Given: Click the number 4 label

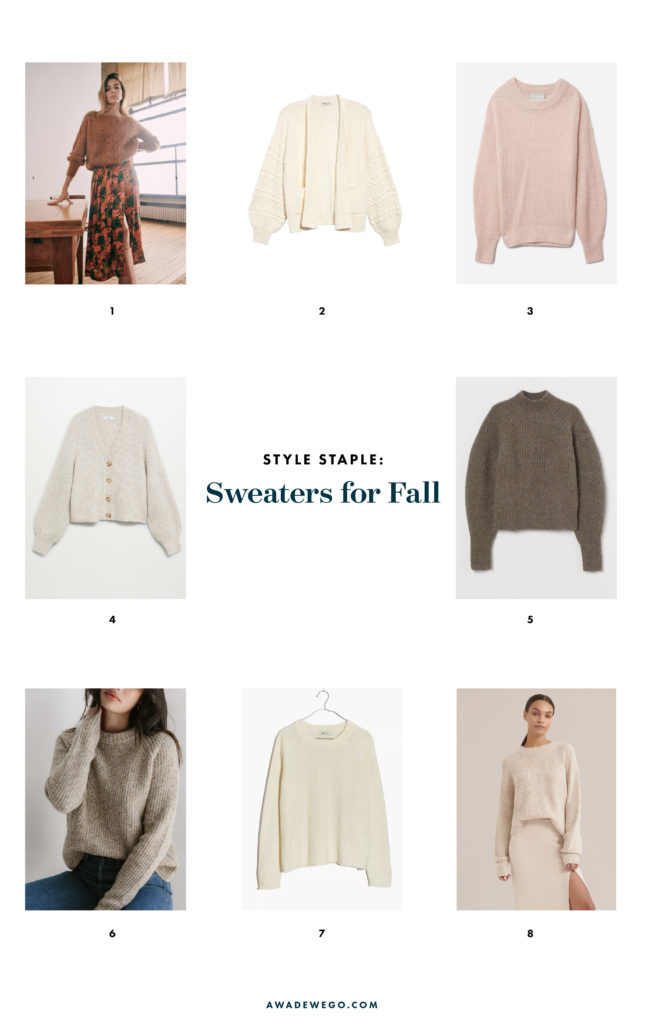Looking at the screenshot, I should [112, 619].
